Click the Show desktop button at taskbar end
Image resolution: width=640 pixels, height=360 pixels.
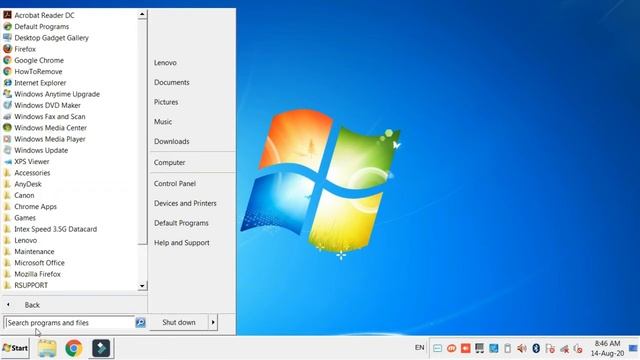point(634,348)
